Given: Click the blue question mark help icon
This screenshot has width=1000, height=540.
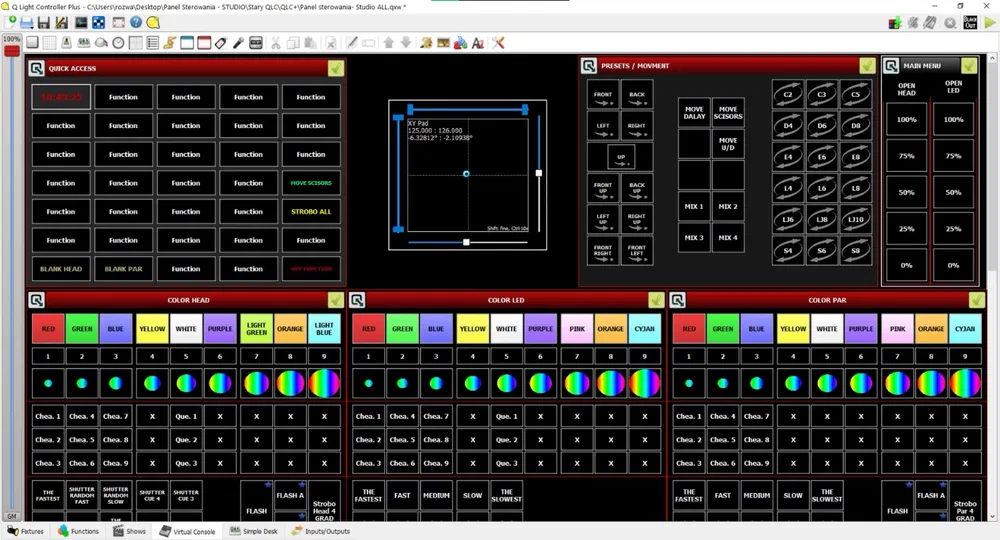Looking at the screenshot, I should click(x=135, y=22).
